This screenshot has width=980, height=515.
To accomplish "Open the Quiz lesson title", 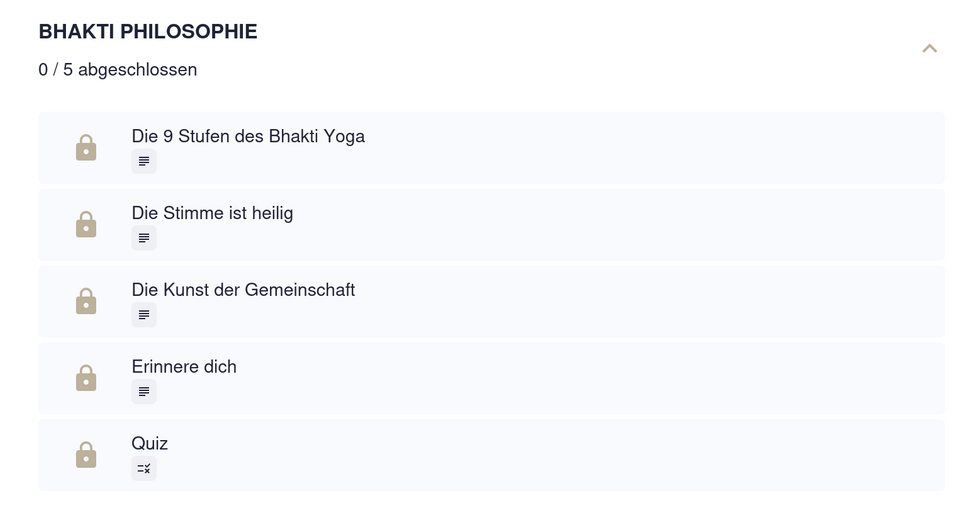I will tap(150, 443).
